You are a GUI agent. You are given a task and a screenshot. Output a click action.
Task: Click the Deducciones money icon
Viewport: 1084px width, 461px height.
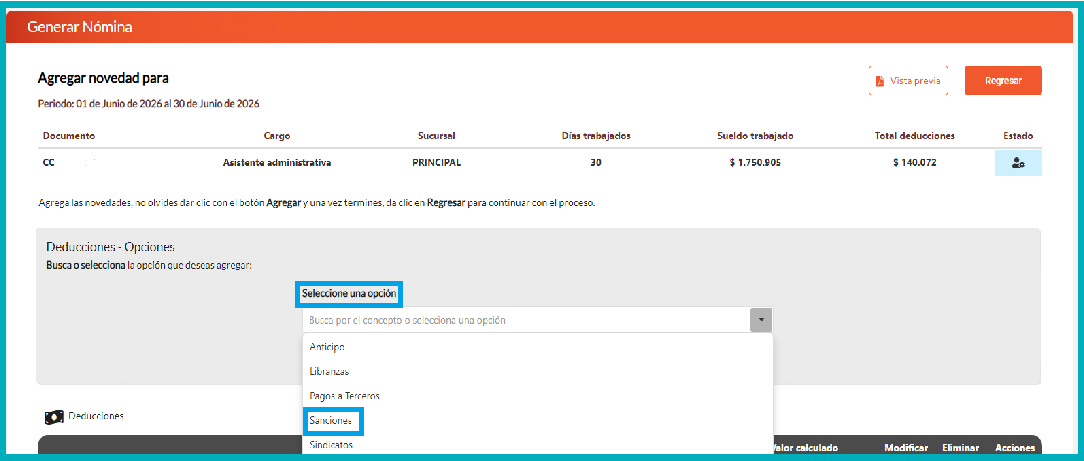(x=54, y=417)
